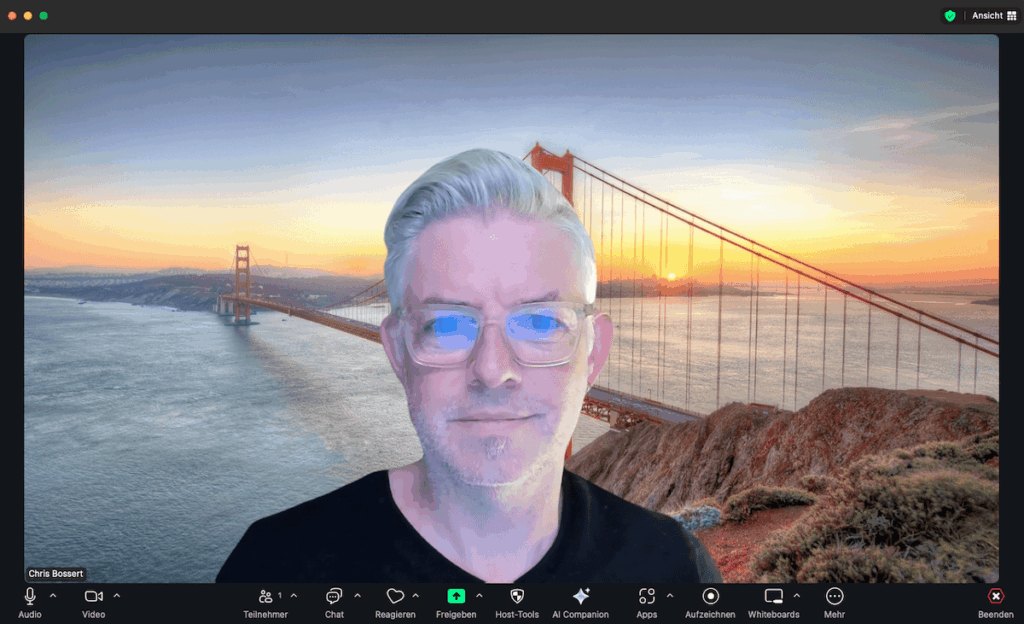Open Whiteboards from the toolbar

(x=773, y=597)
